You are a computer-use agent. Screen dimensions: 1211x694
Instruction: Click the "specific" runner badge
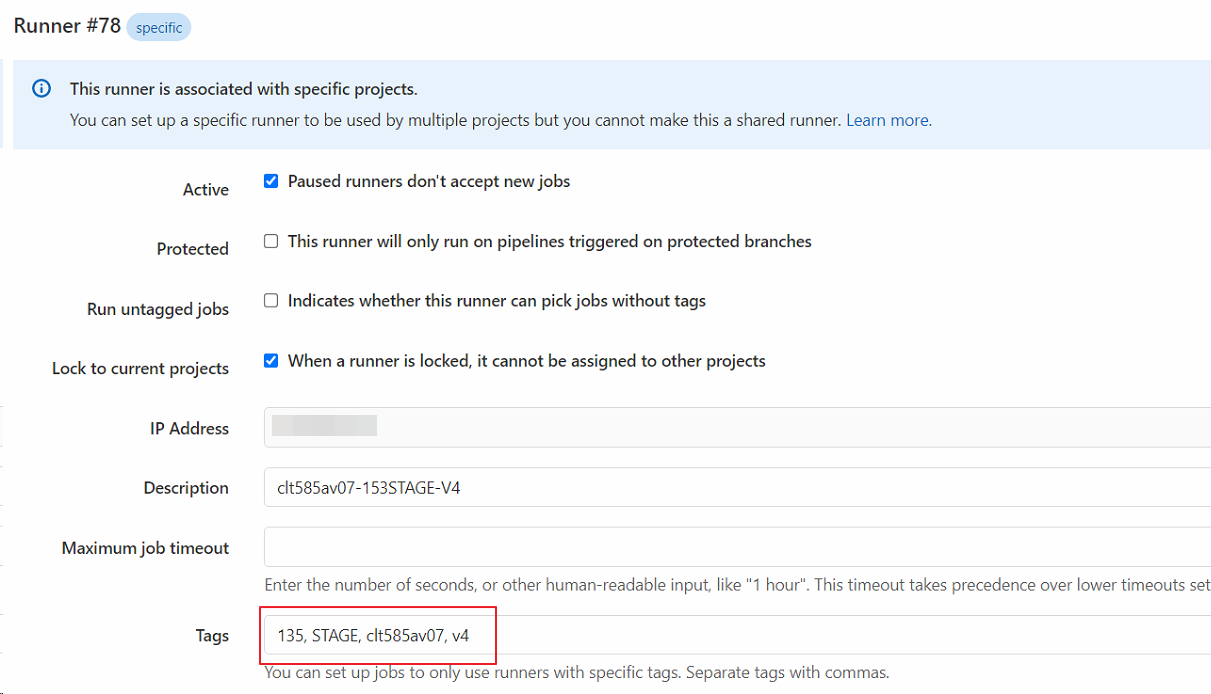158,27
